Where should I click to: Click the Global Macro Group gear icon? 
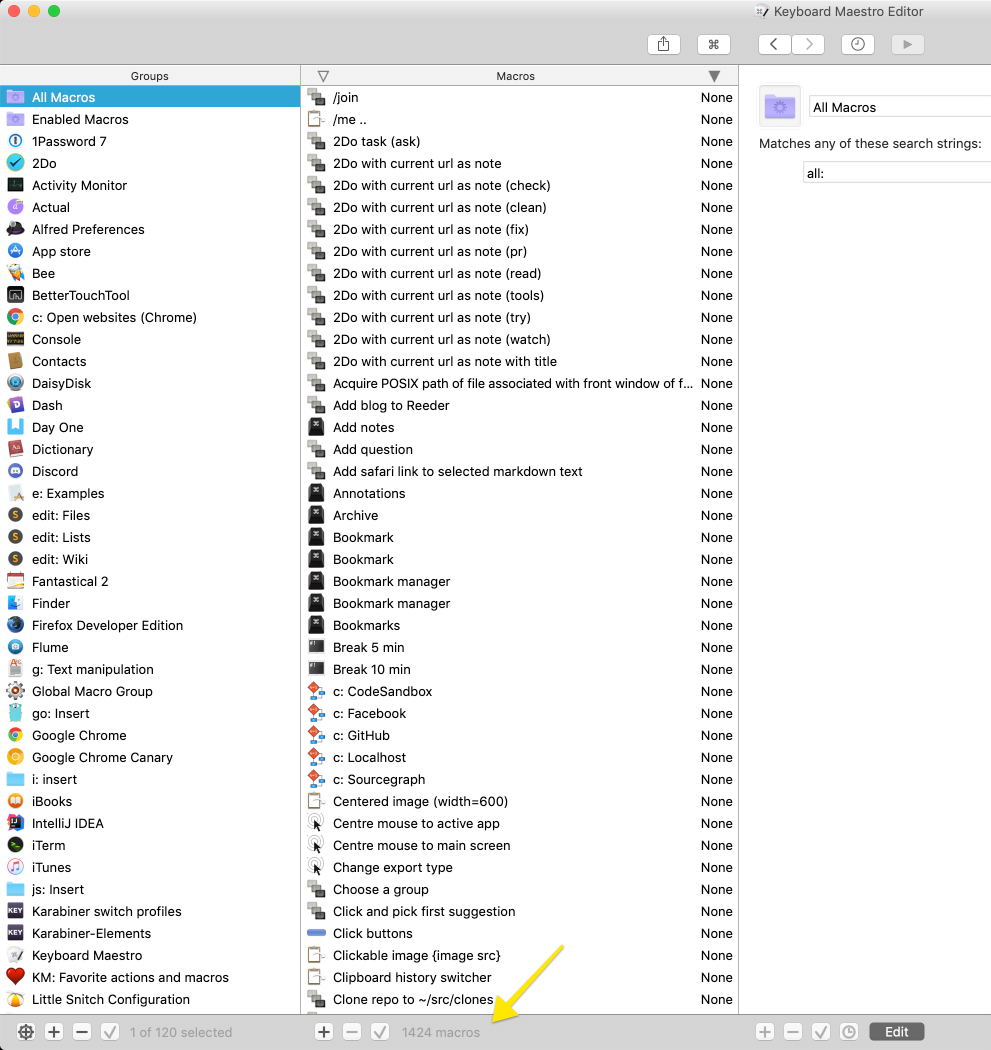click(x=15, y=691)
